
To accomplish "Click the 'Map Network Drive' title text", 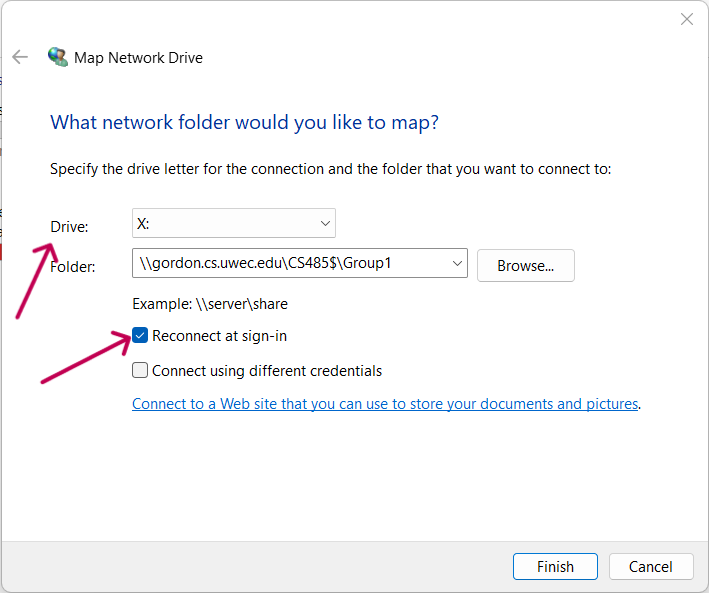I will click(x=138, y=58).
